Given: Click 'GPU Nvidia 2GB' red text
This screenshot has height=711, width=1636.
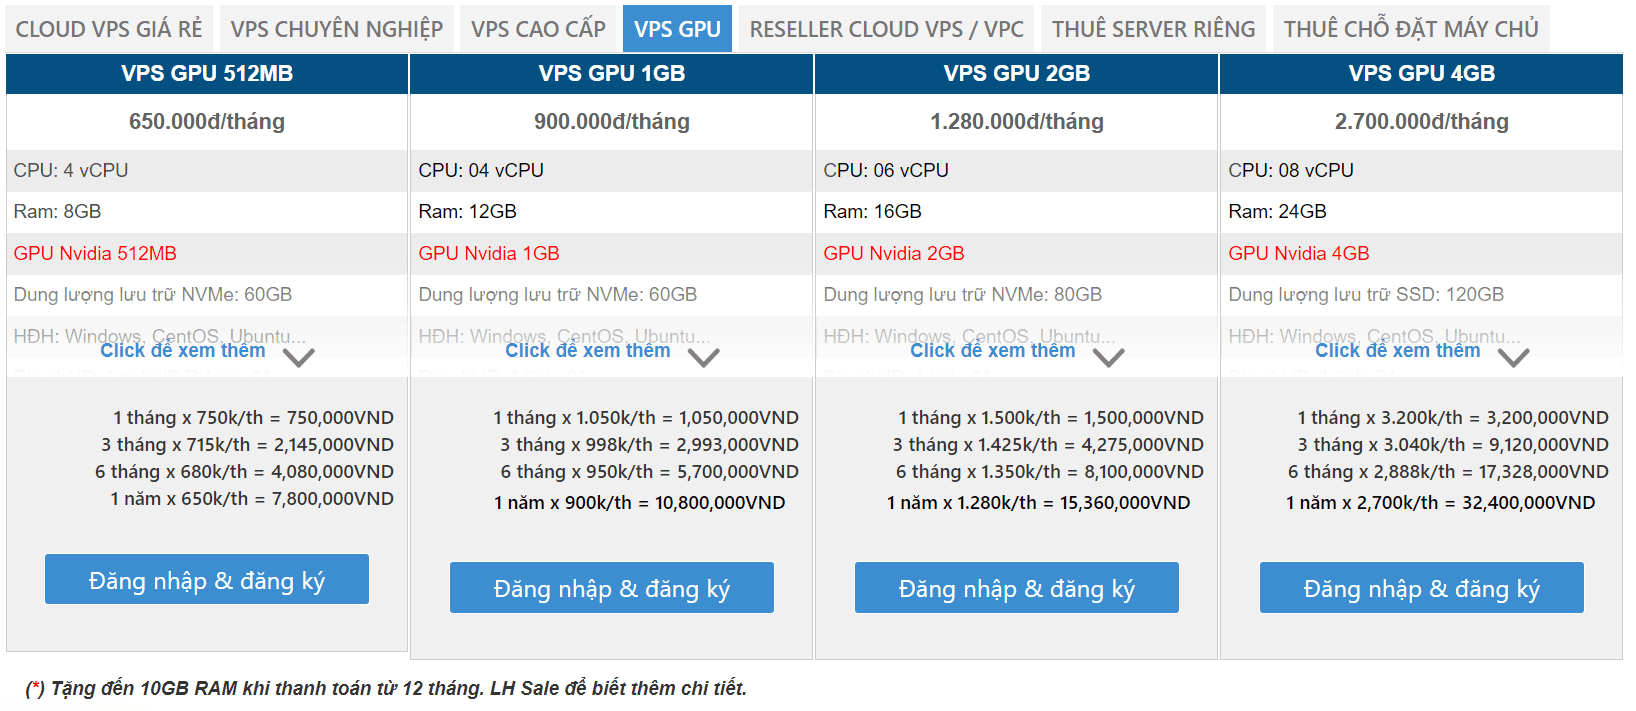Looking at the screenshot, I should click(894, 253).
